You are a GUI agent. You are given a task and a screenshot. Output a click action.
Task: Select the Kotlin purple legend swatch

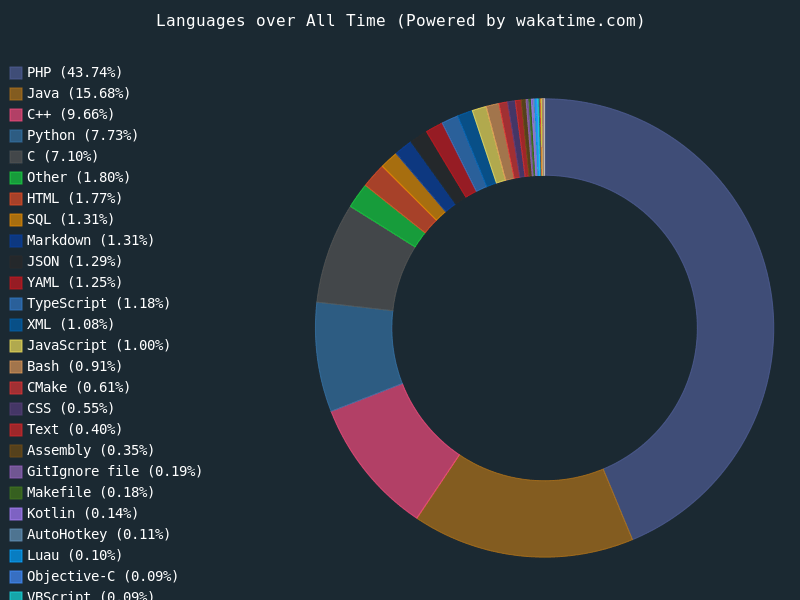pyautogui.click(x=16, y=514)
